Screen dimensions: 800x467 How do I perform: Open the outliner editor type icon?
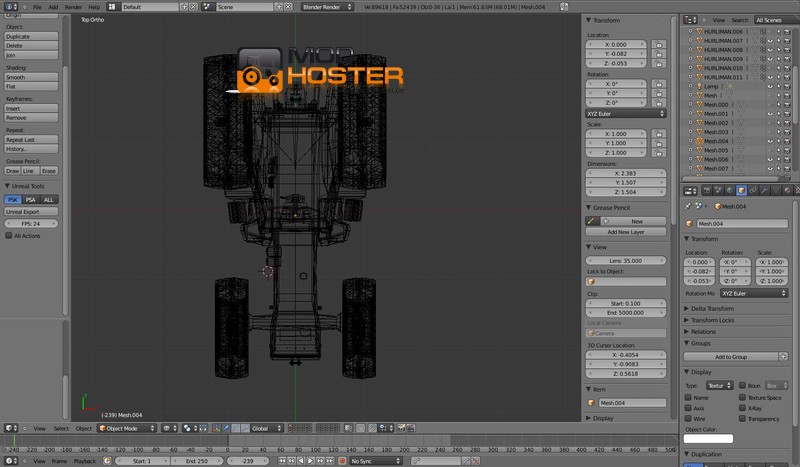click(x=690, y=20)
